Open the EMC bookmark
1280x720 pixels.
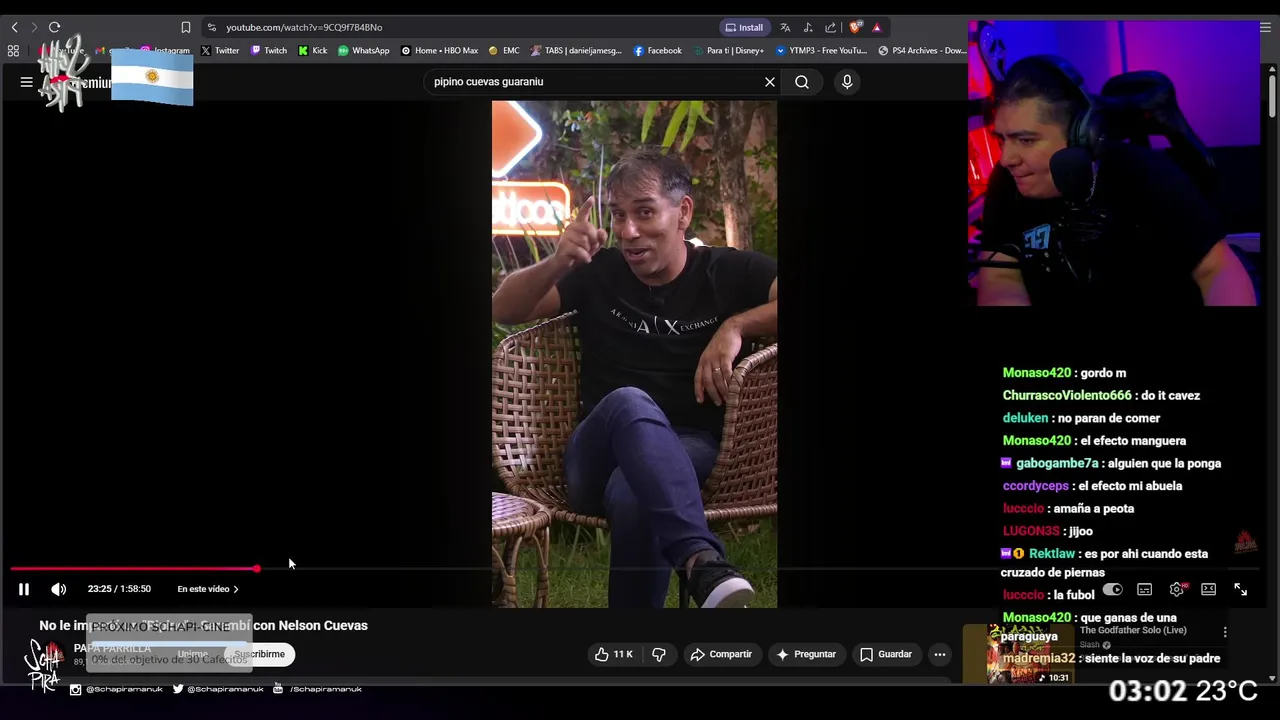pos(504,50)
